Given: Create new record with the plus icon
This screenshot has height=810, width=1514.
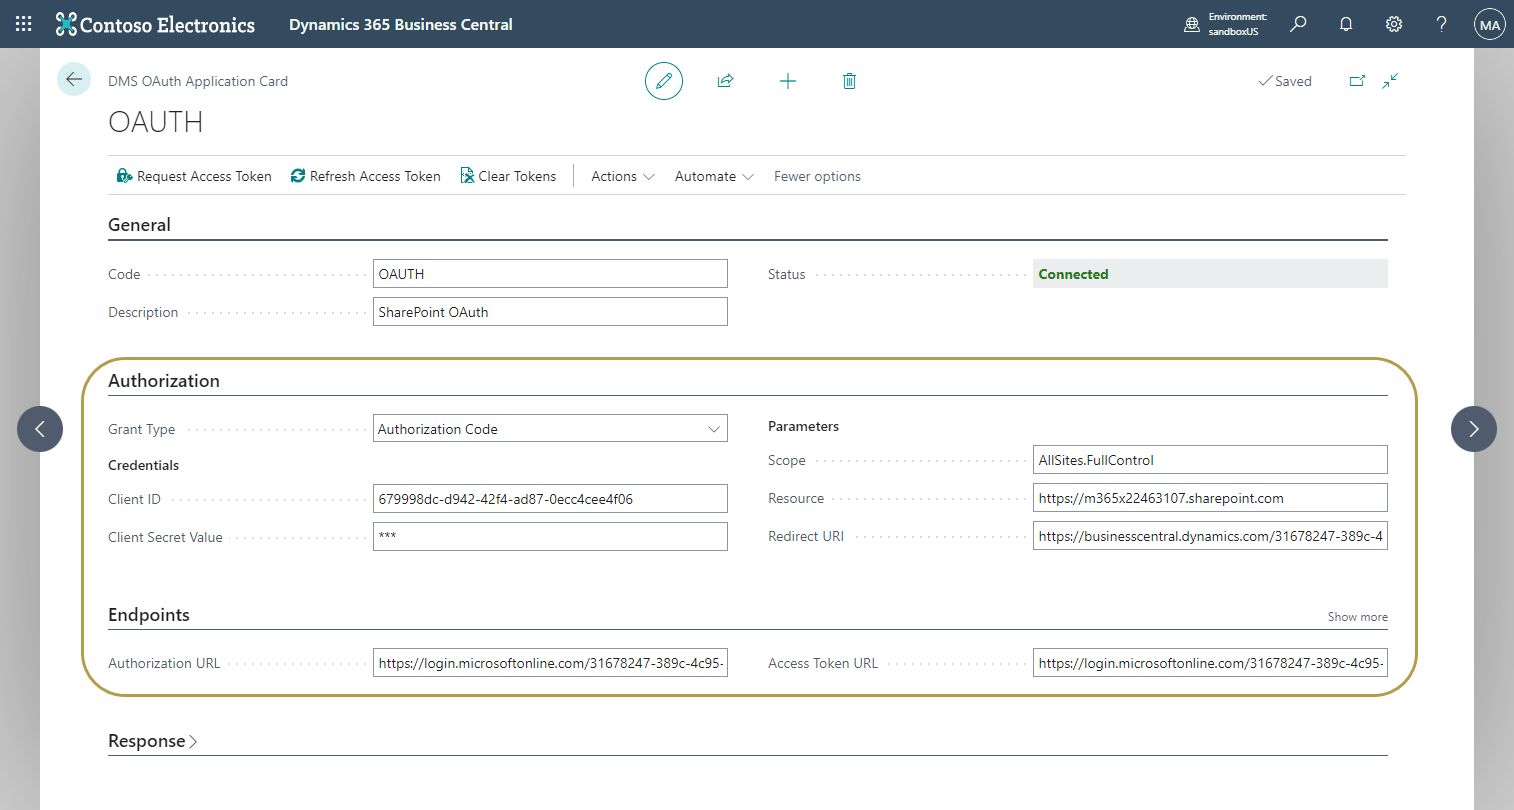Looking at the screenshot, I should pyautogui.click(x=788, y=81).
